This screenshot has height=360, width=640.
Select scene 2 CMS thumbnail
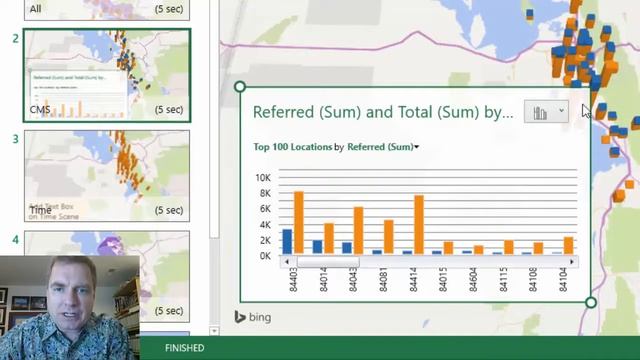point(107,76)
